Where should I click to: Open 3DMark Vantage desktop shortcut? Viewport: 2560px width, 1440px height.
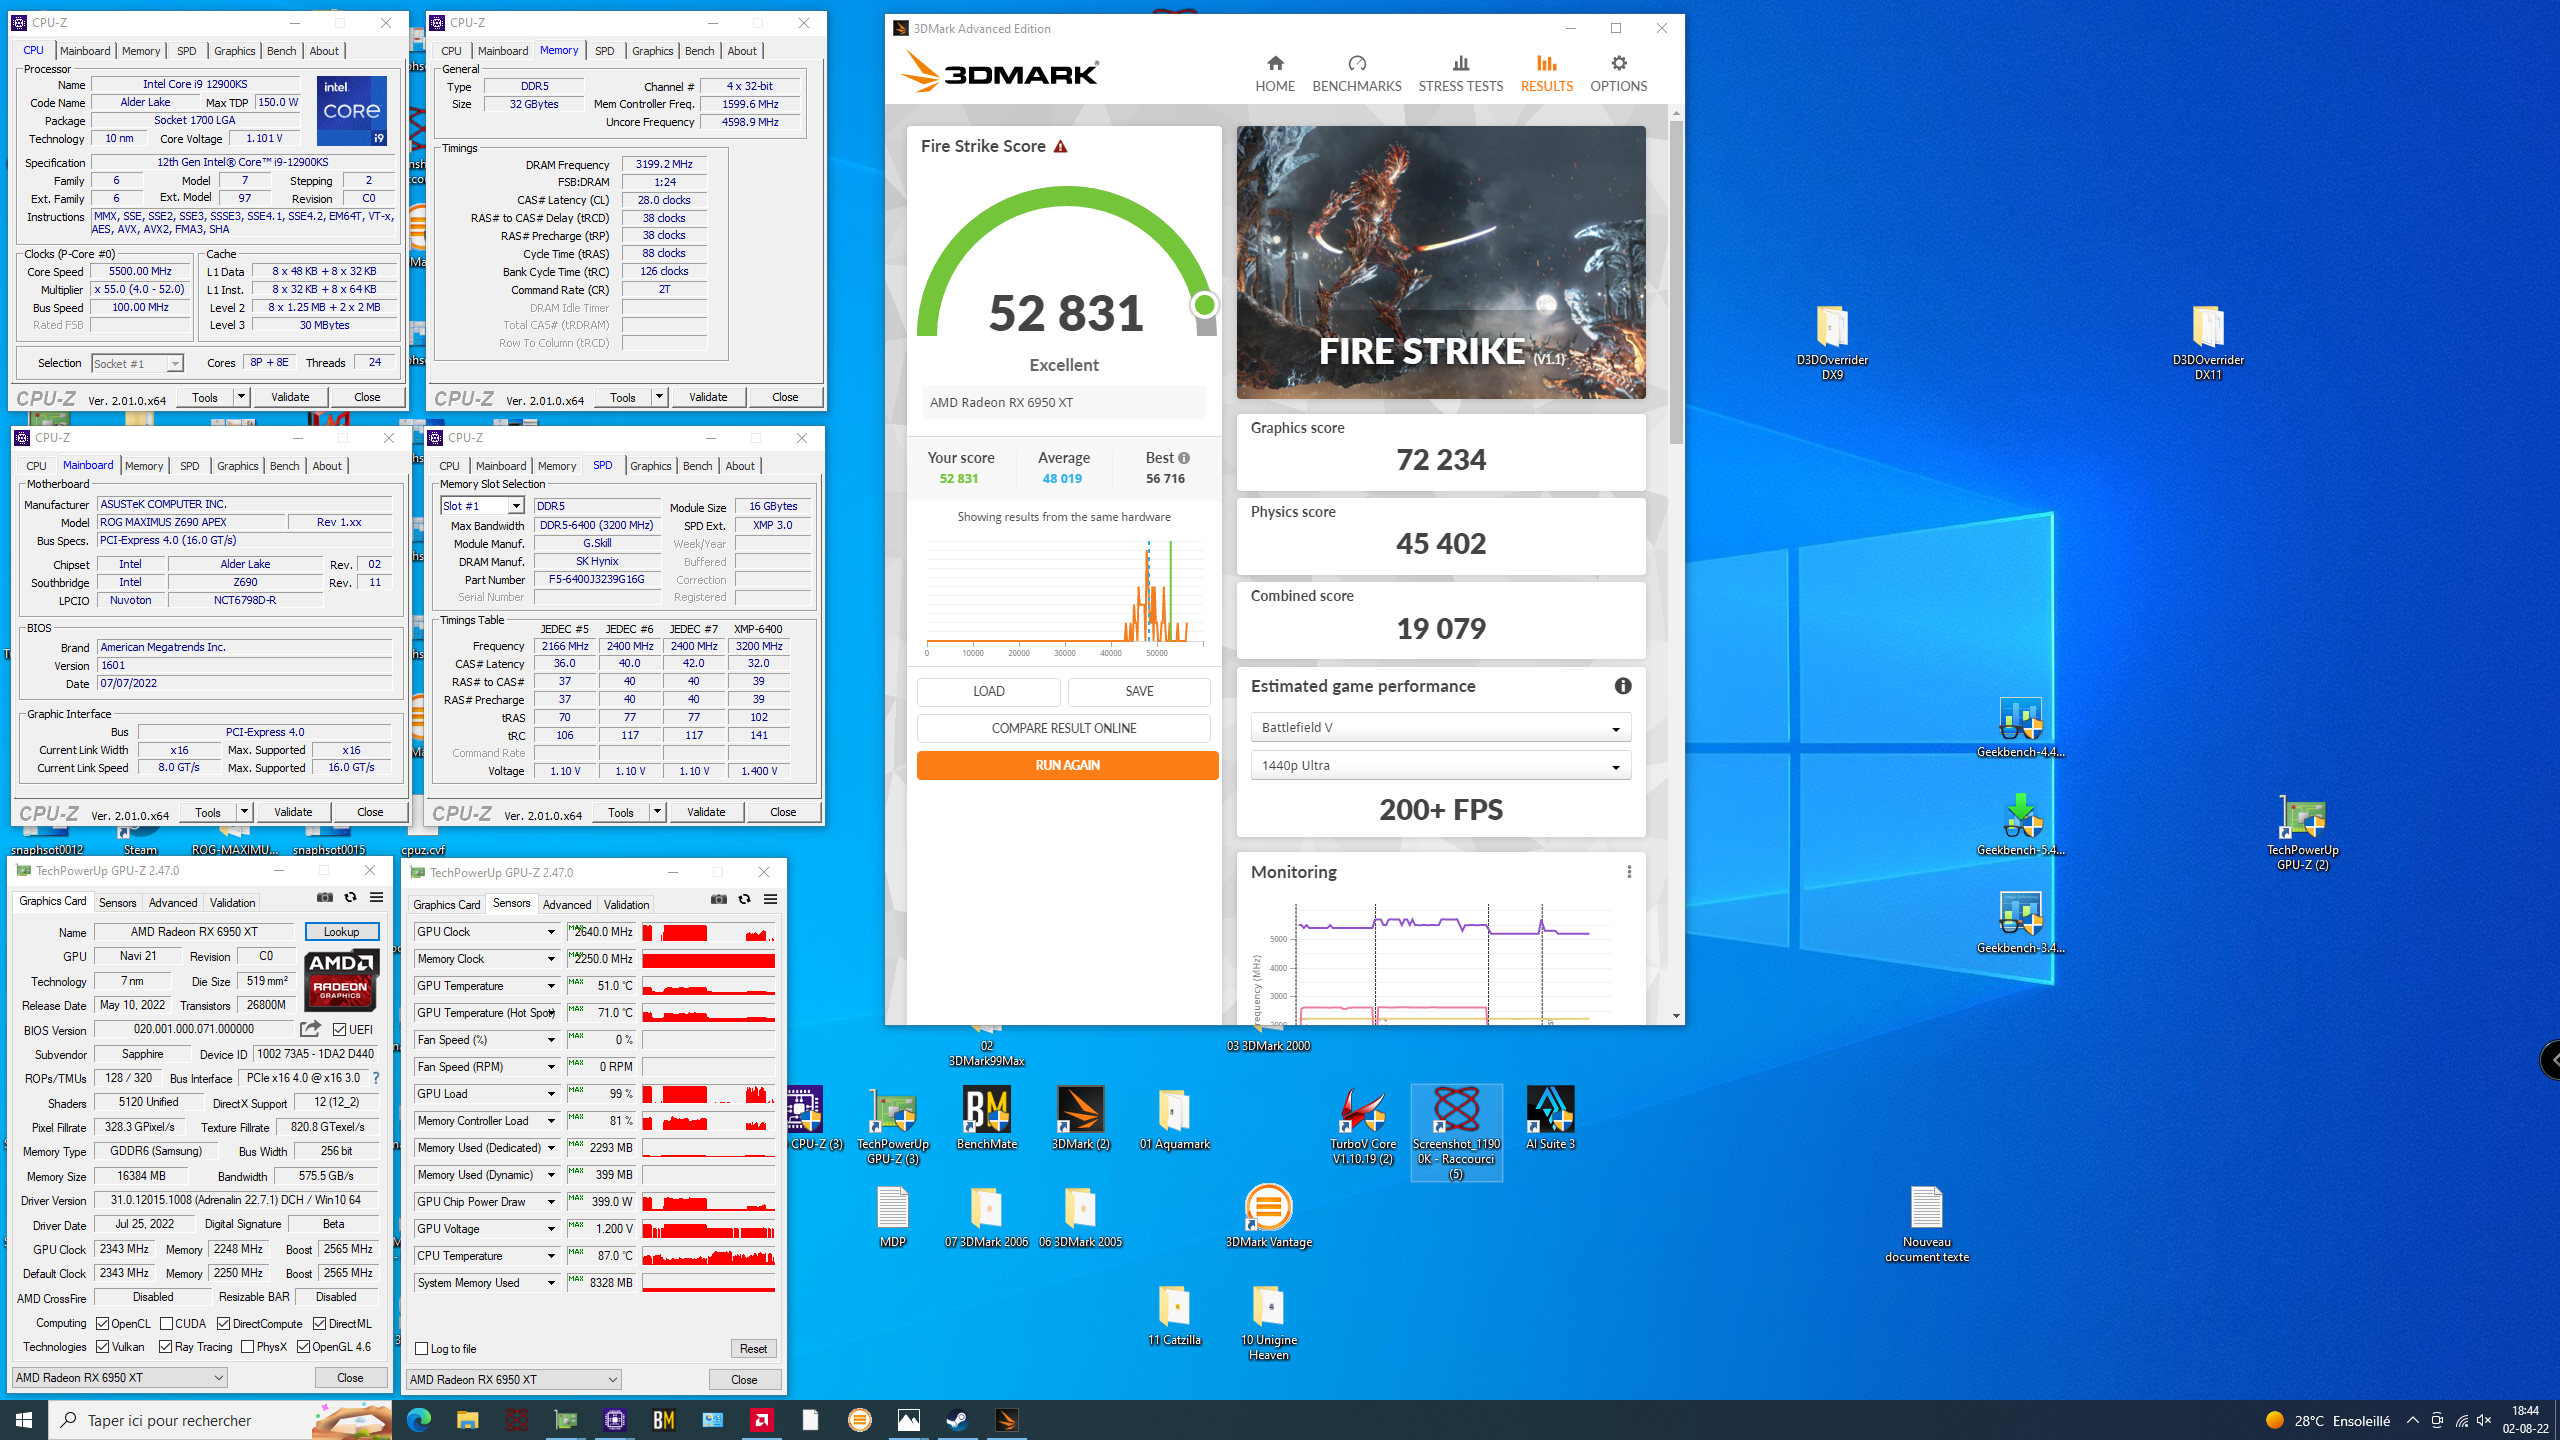coord(1268,1216)
